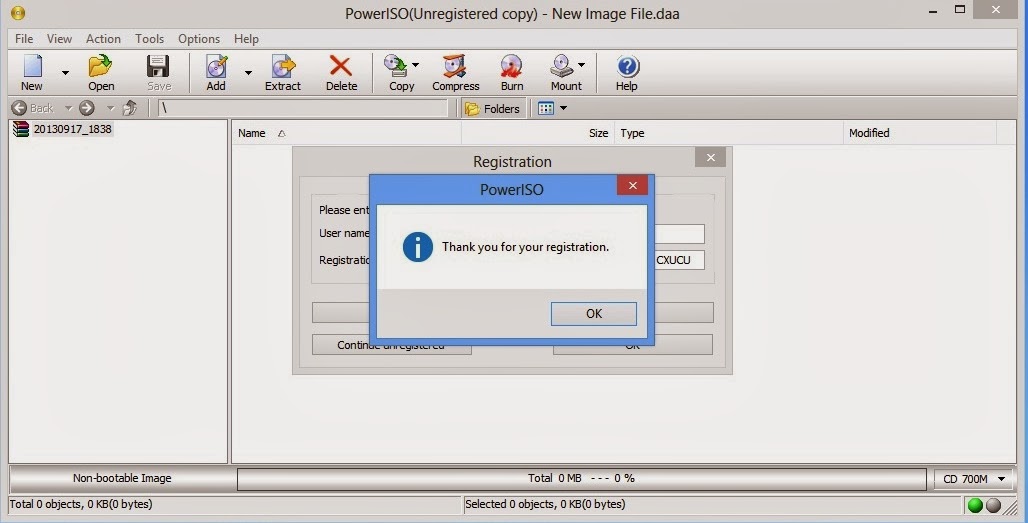Click the 'Thank you for your registration.' message

525,247
